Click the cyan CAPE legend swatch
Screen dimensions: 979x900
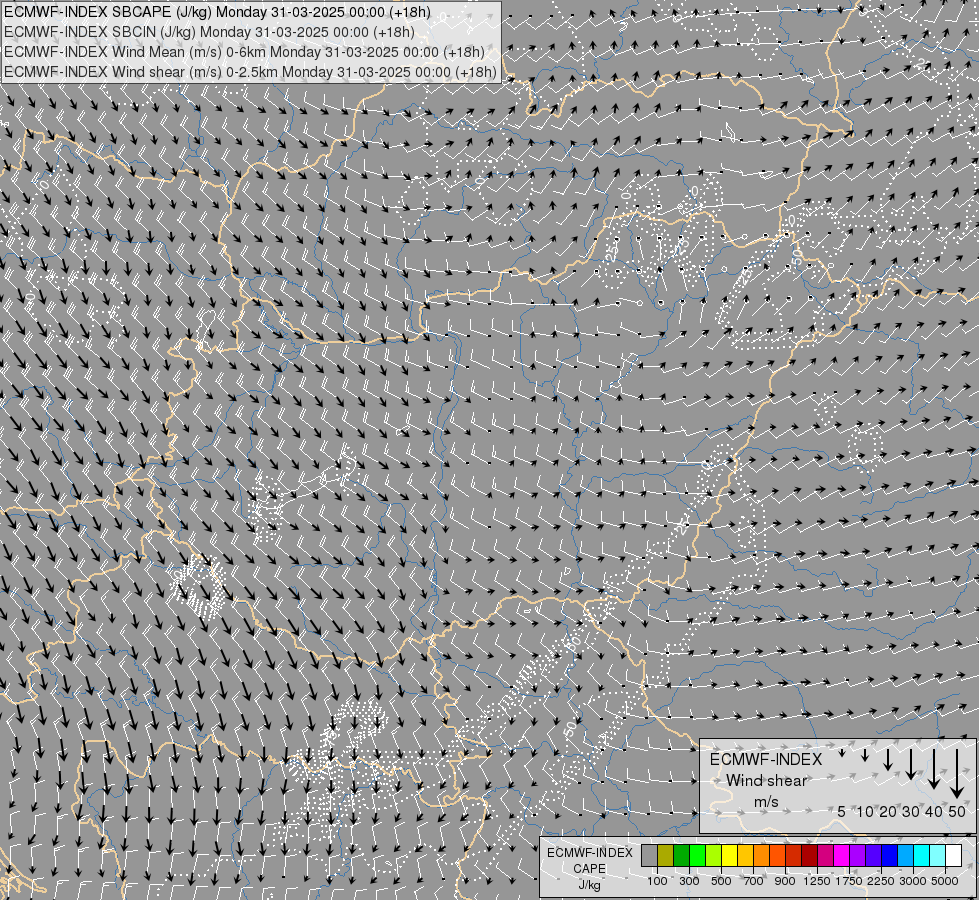(x=922, y=855)
